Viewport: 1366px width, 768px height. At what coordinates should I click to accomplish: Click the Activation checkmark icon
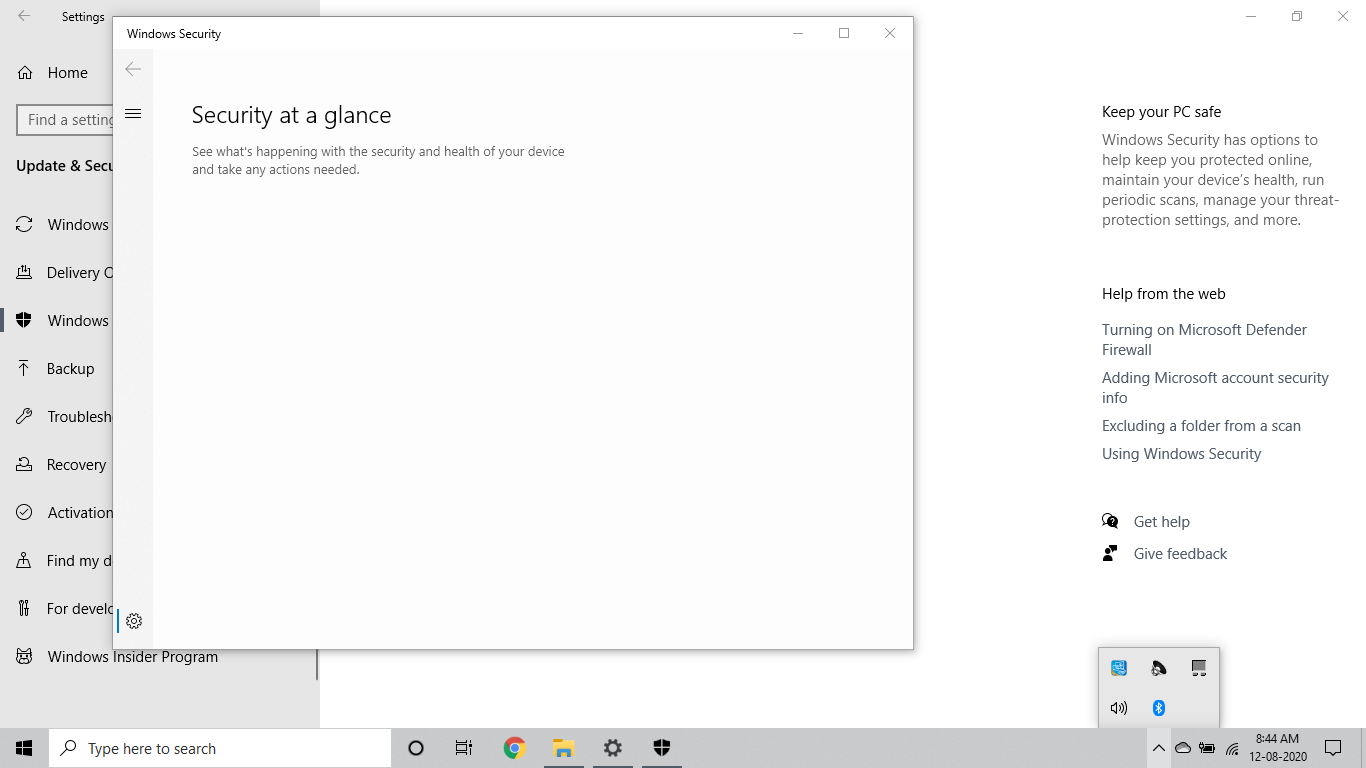coord(24,513)
